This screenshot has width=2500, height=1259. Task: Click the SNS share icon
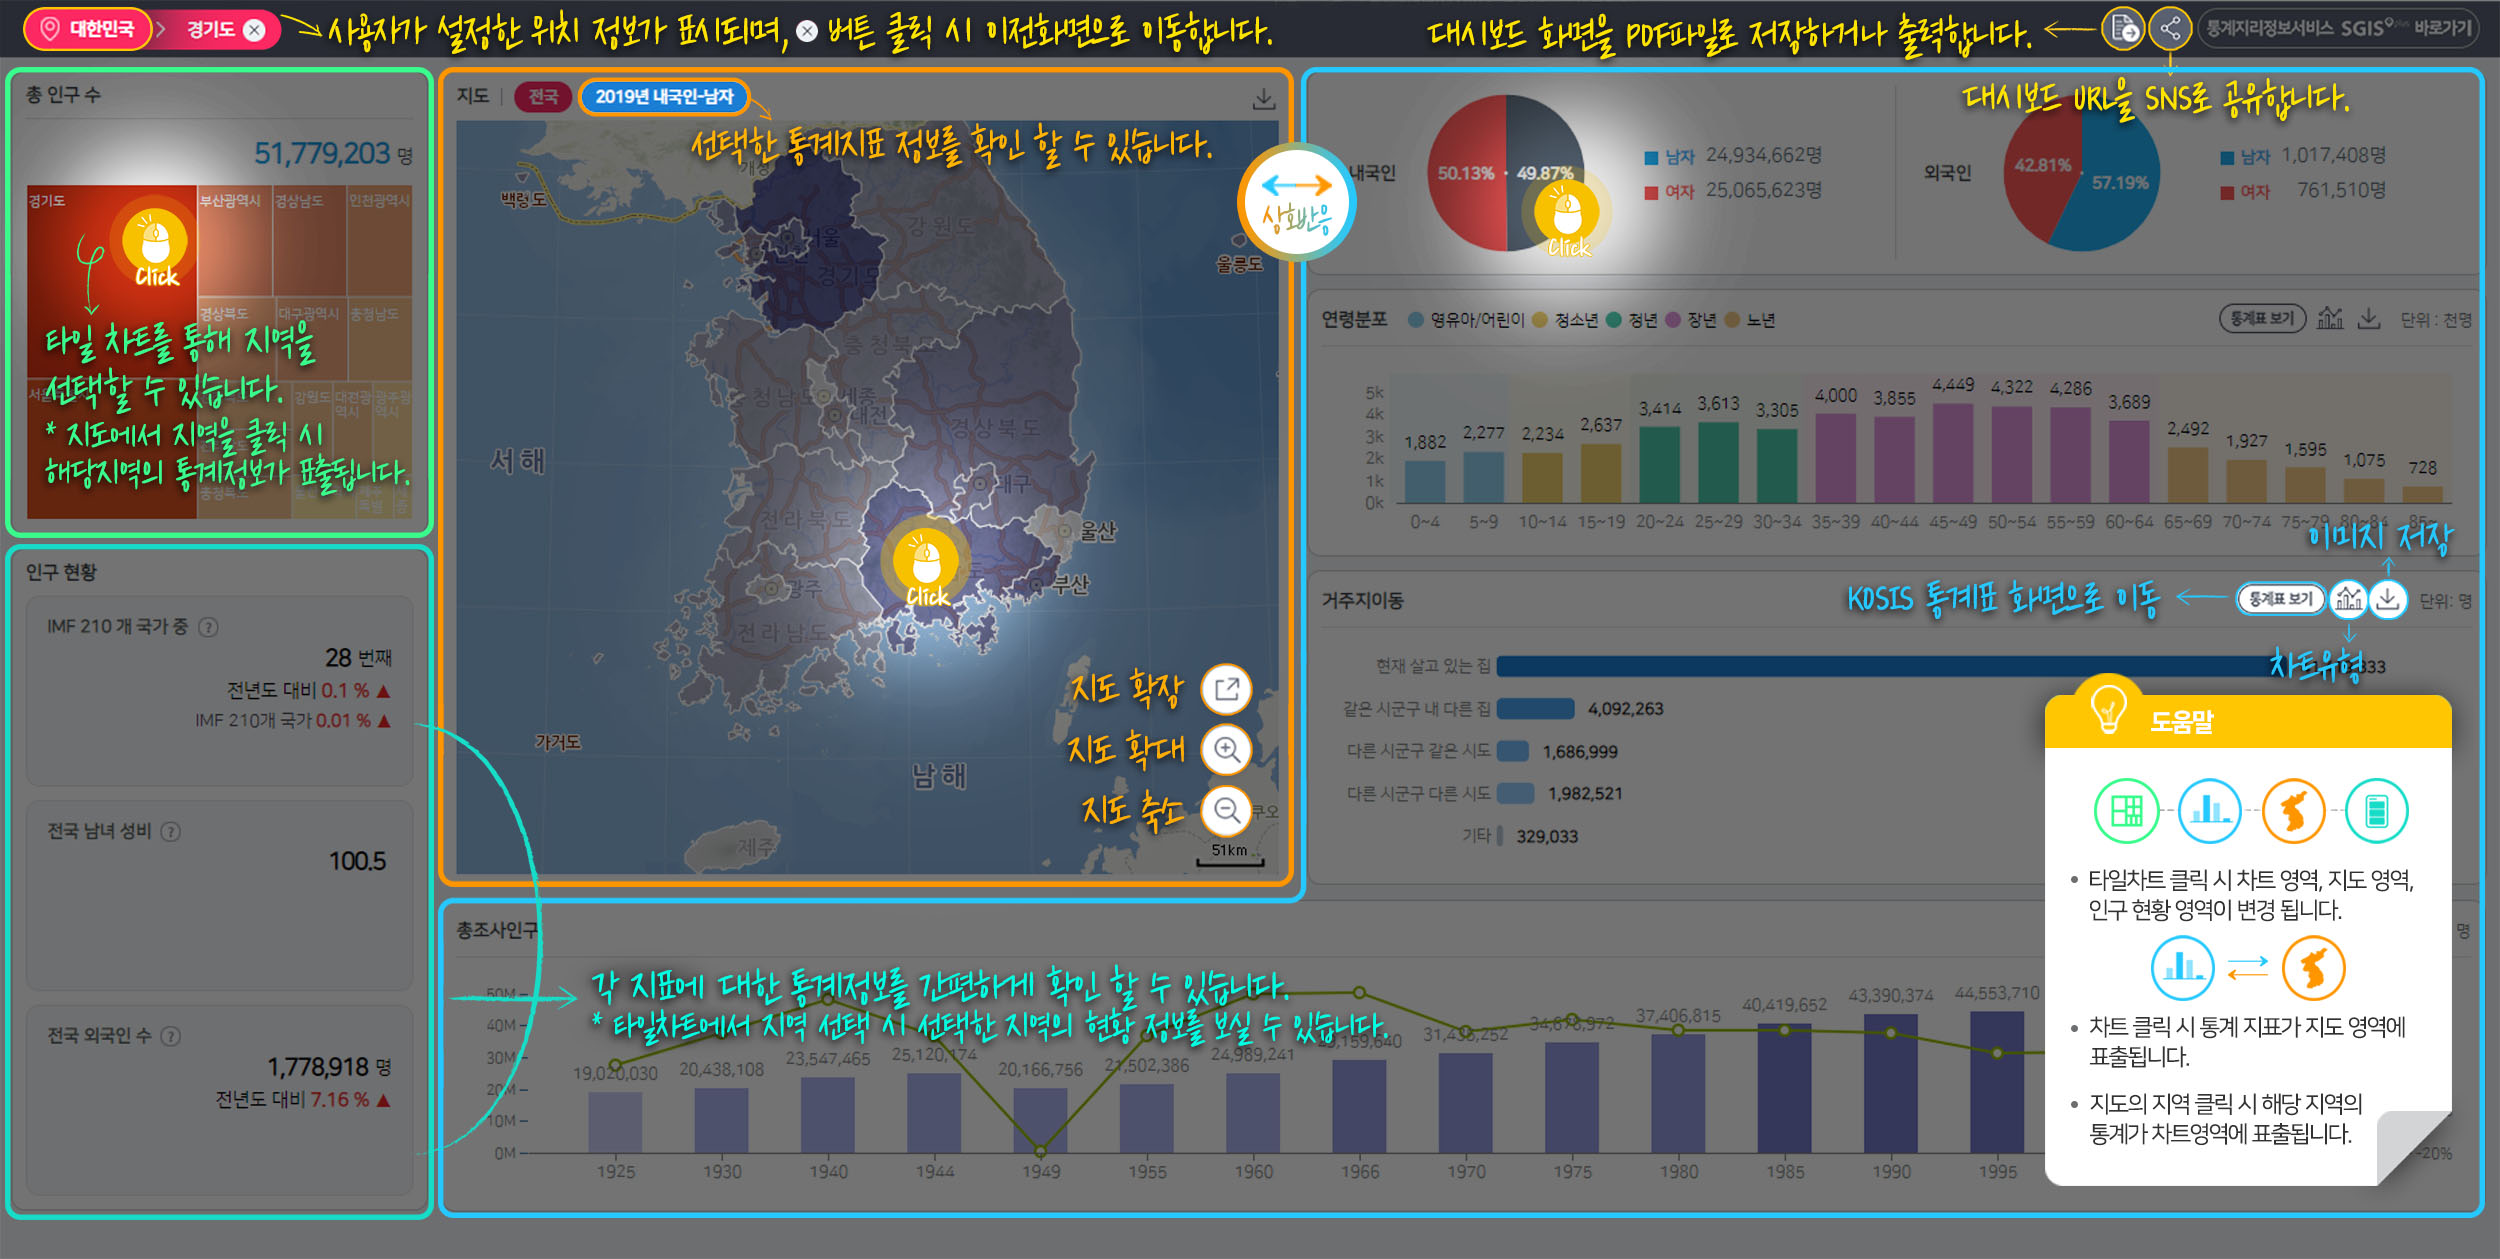(x=2170, y=29)
